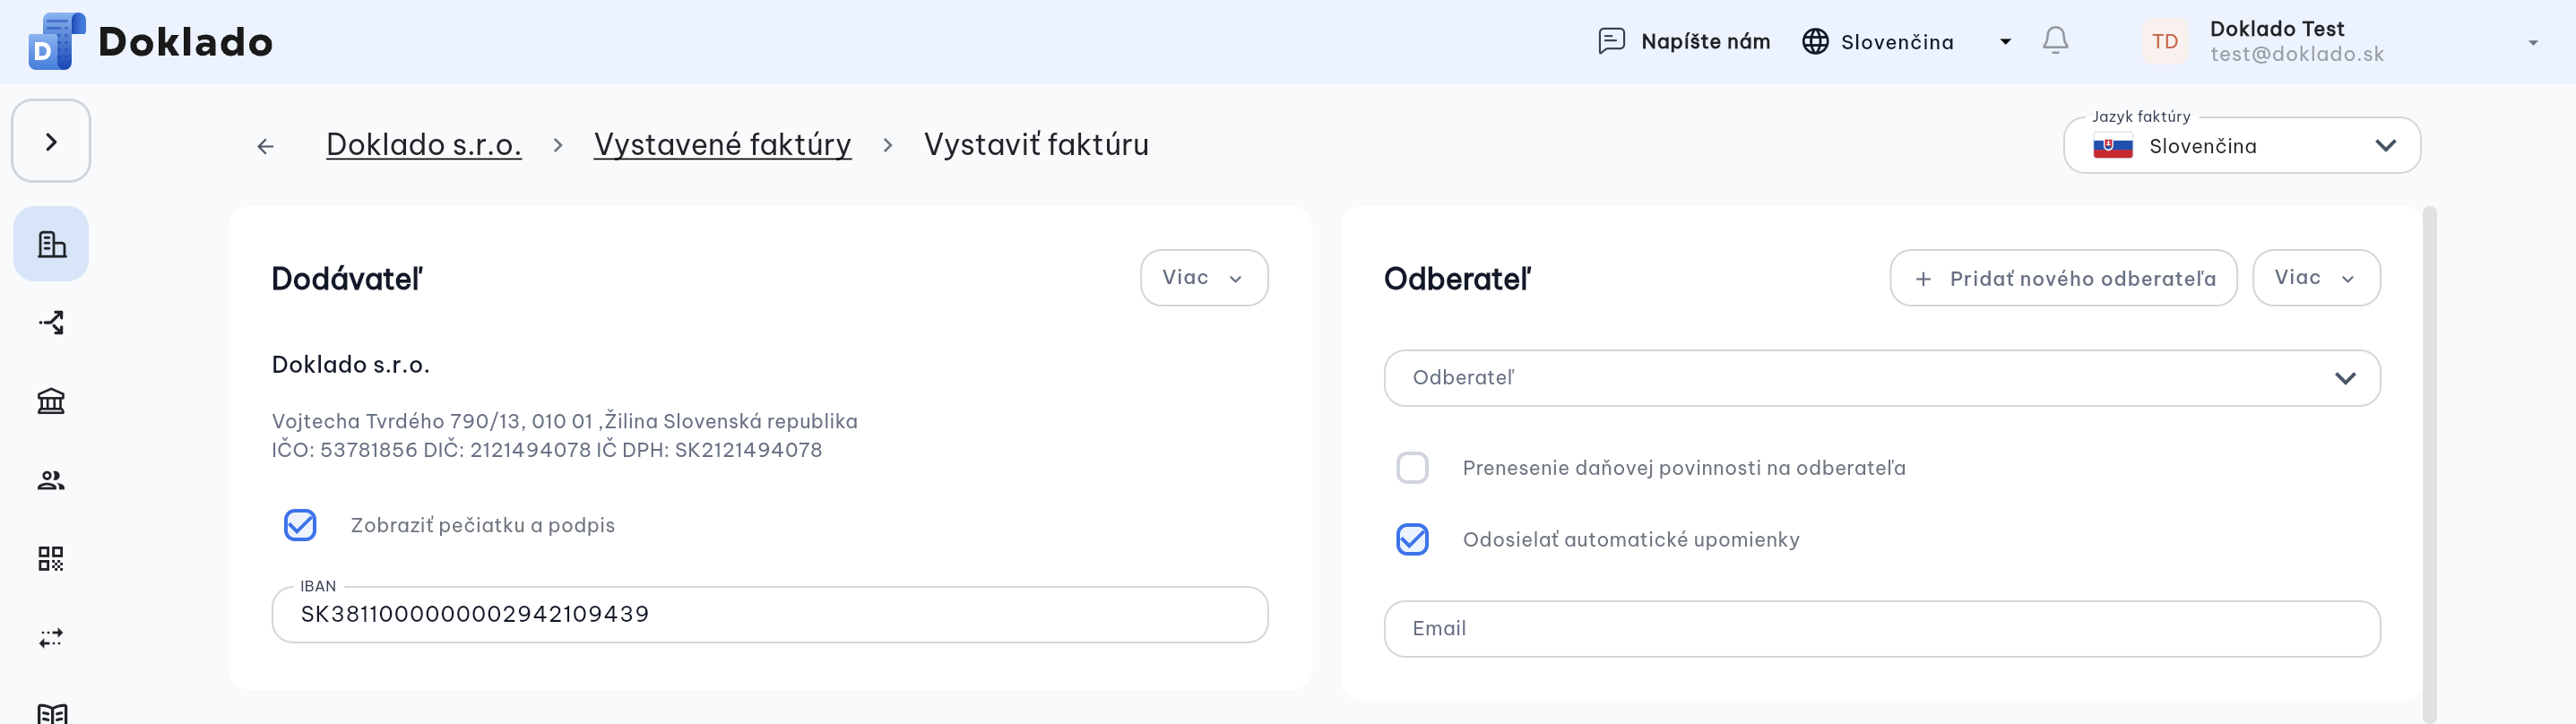Click Pridať nového odberateľa button
The image size is (2576, 724).
(x=2063, y=278)
